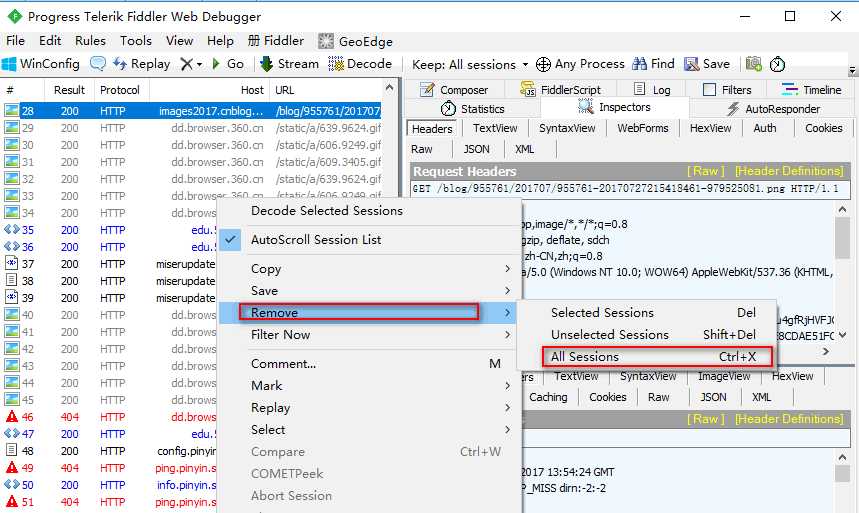Switch to the AutoResponder tab
Viewport: 859px width, 513px height.
[x=774, y=109]
